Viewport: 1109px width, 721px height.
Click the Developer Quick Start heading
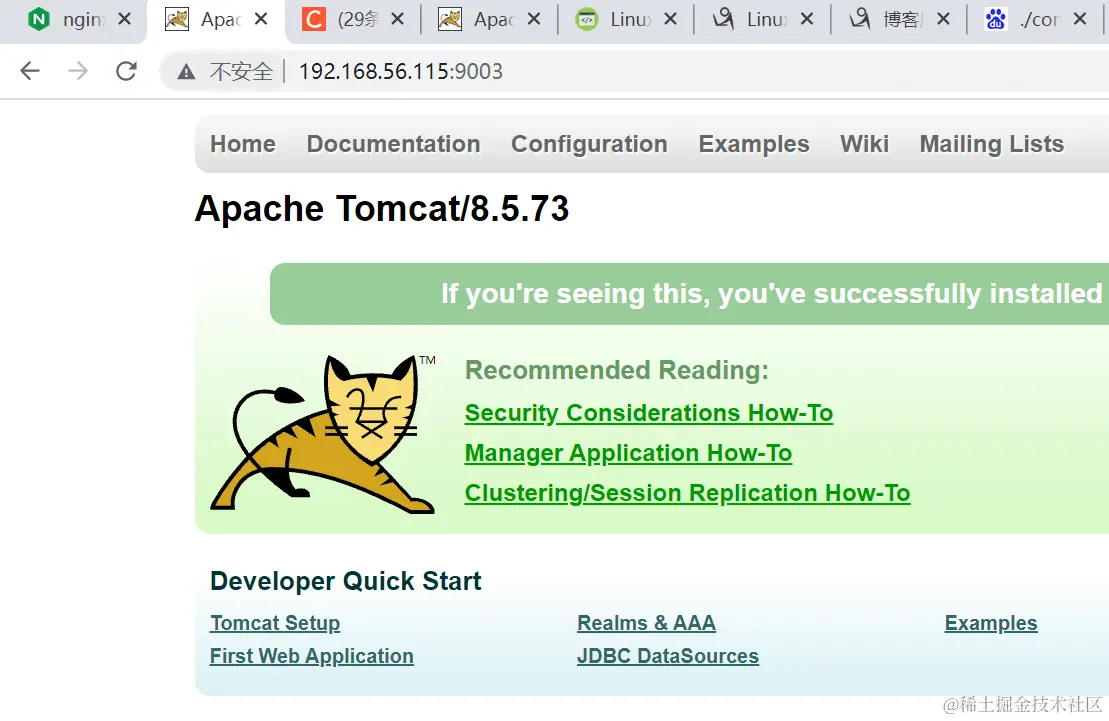tap(346, 581)
